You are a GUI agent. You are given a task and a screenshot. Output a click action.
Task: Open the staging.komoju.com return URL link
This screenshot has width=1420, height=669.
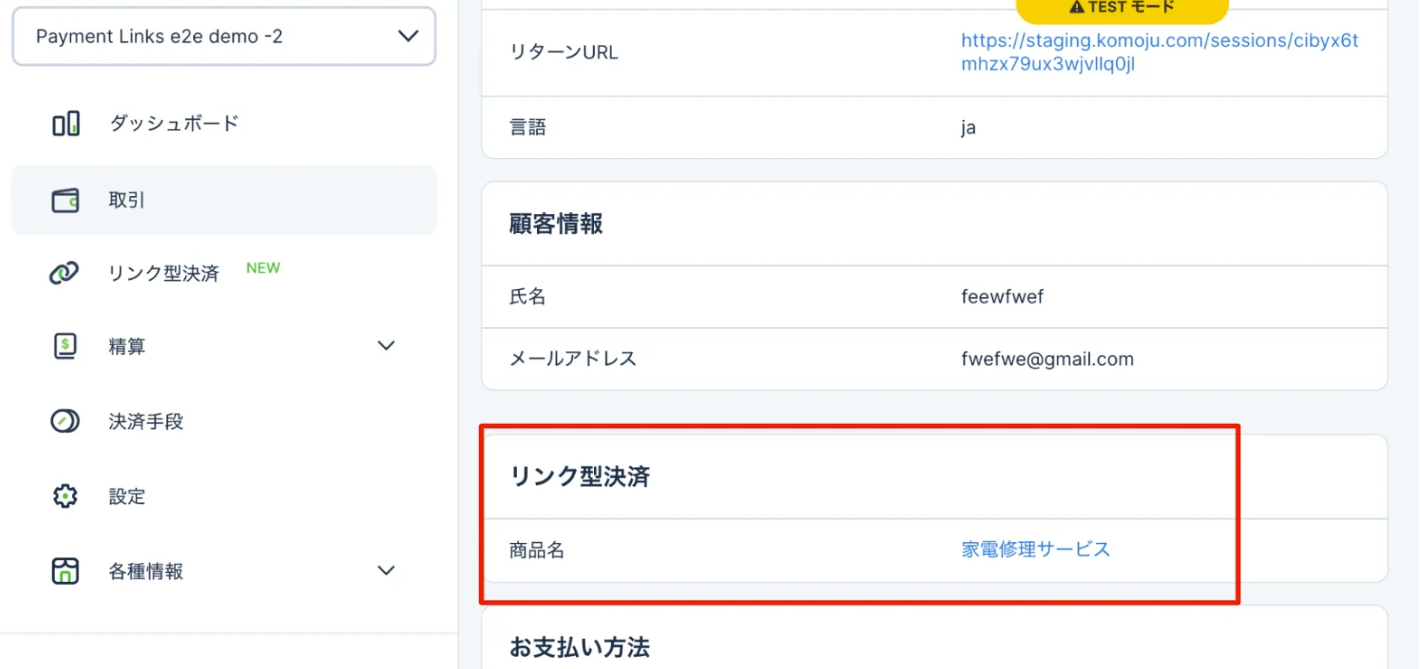click(x=1159, y=52)
